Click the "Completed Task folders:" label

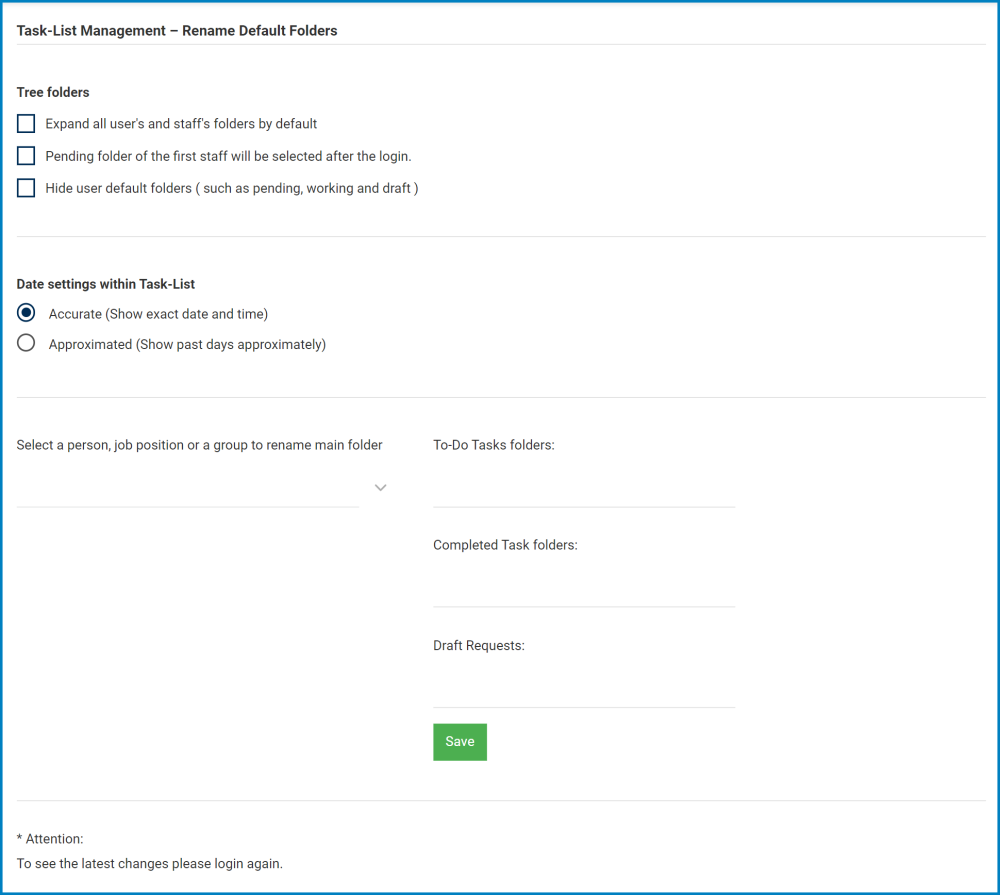(x=505, y=545)
